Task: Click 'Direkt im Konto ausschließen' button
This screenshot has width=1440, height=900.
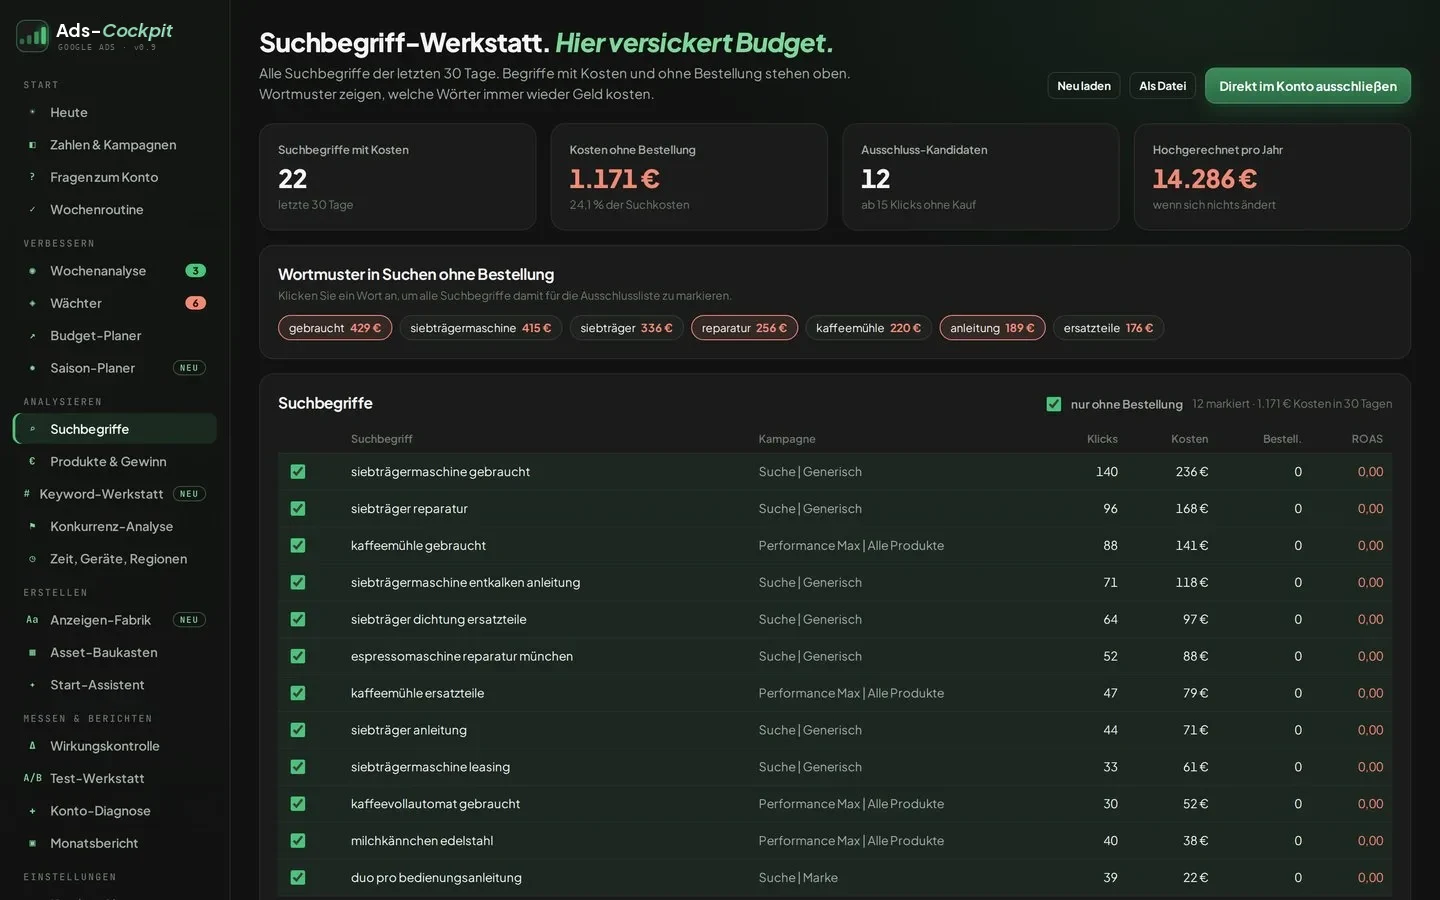Action: click(1308, 86)
